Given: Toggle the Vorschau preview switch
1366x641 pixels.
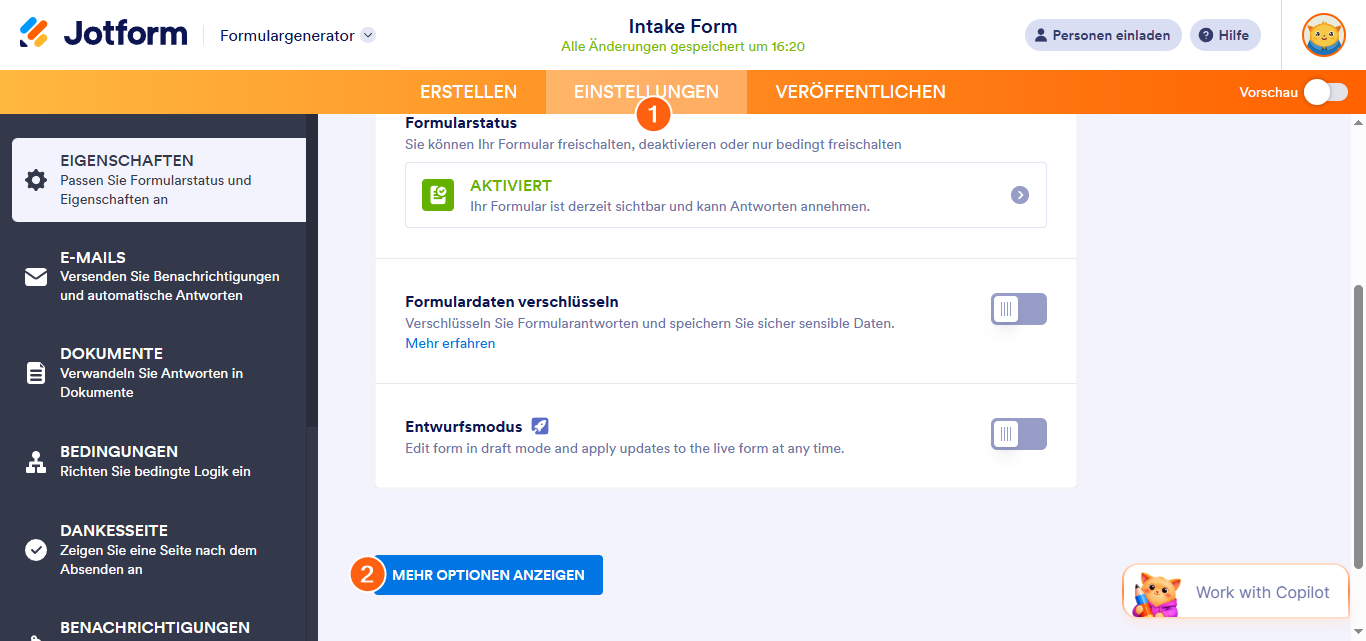Looking at the screenshot, I should click(1325, 92).
